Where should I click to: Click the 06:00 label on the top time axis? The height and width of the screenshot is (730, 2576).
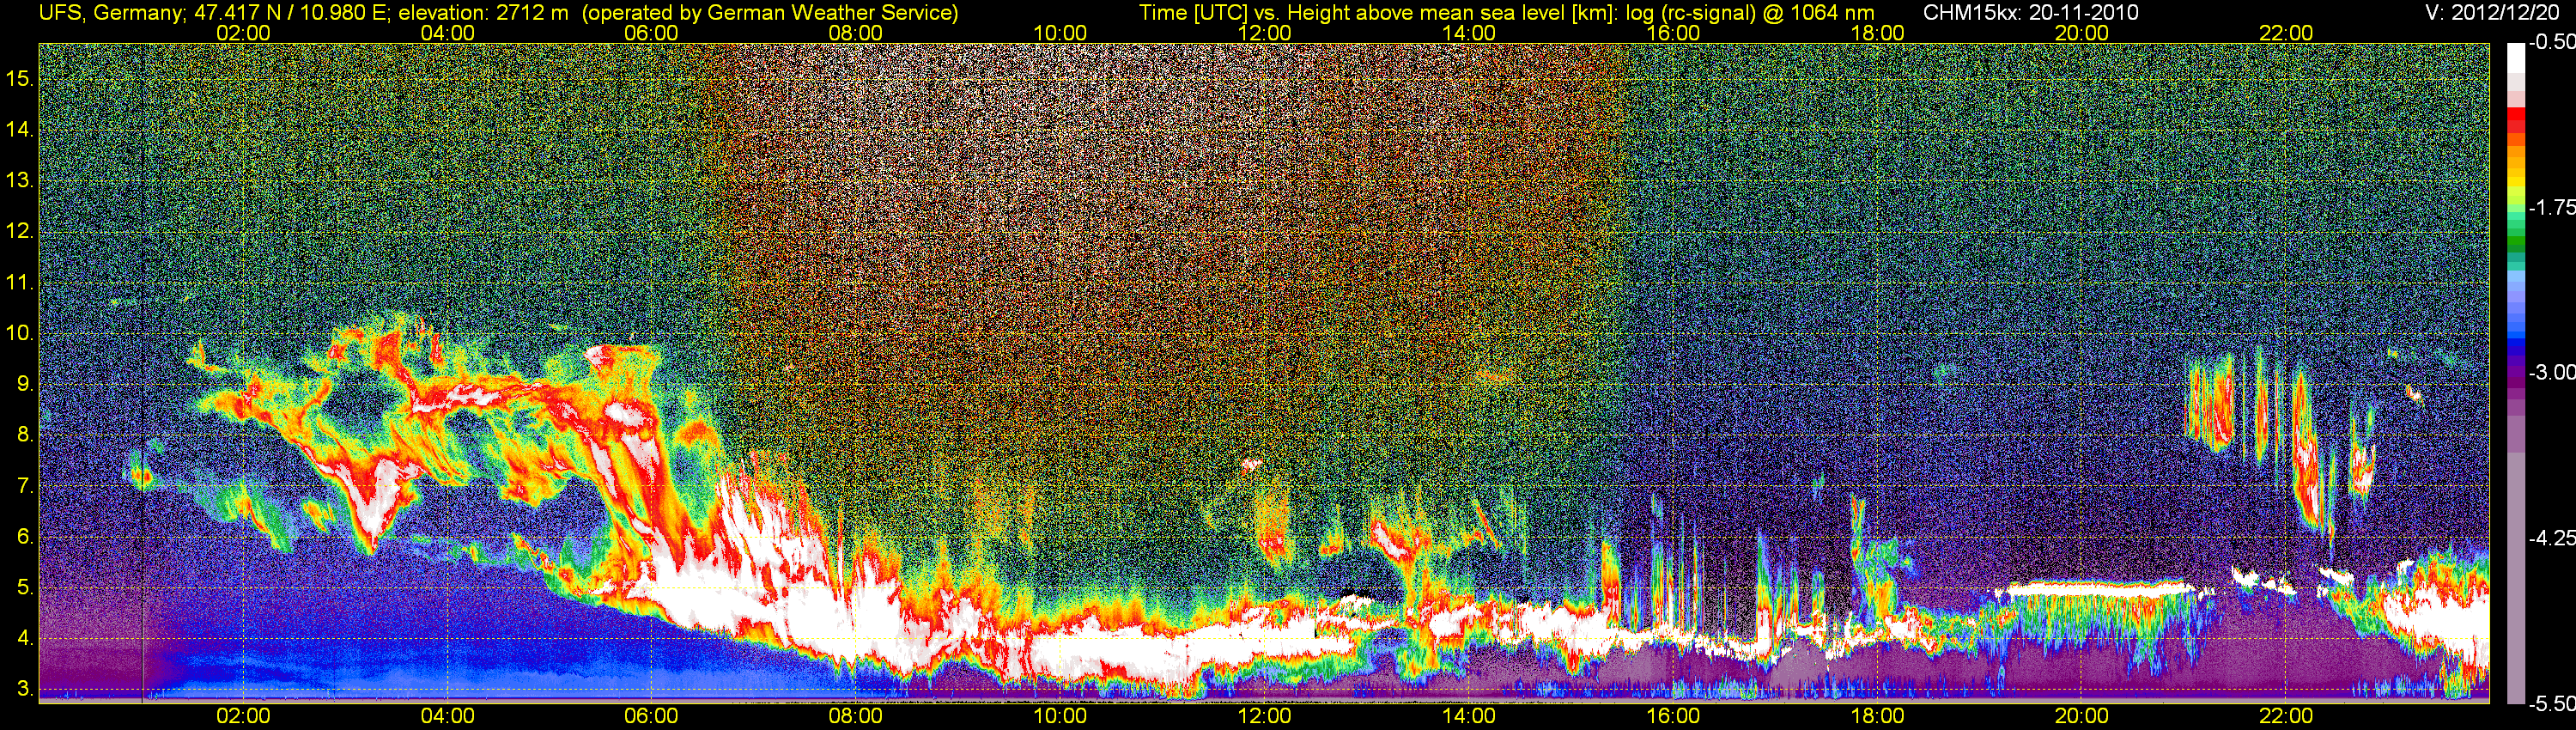tap(651, 33)
